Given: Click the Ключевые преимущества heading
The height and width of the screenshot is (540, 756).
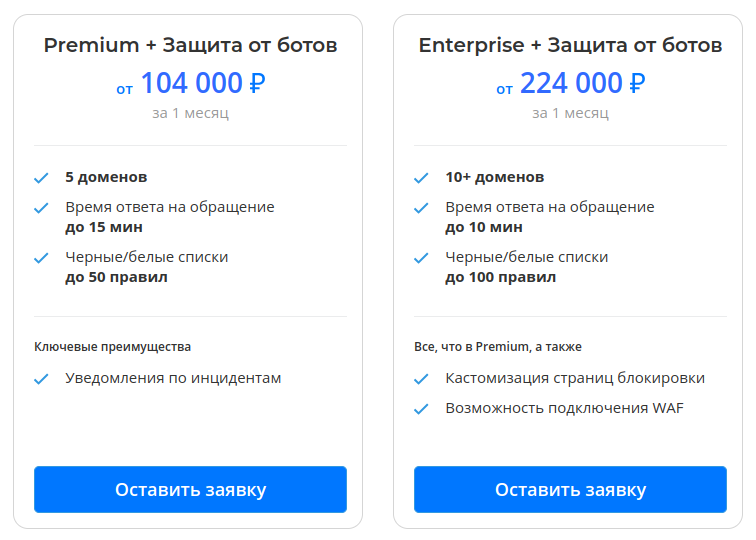Looking at the screenshot, I should coord(112,347).
